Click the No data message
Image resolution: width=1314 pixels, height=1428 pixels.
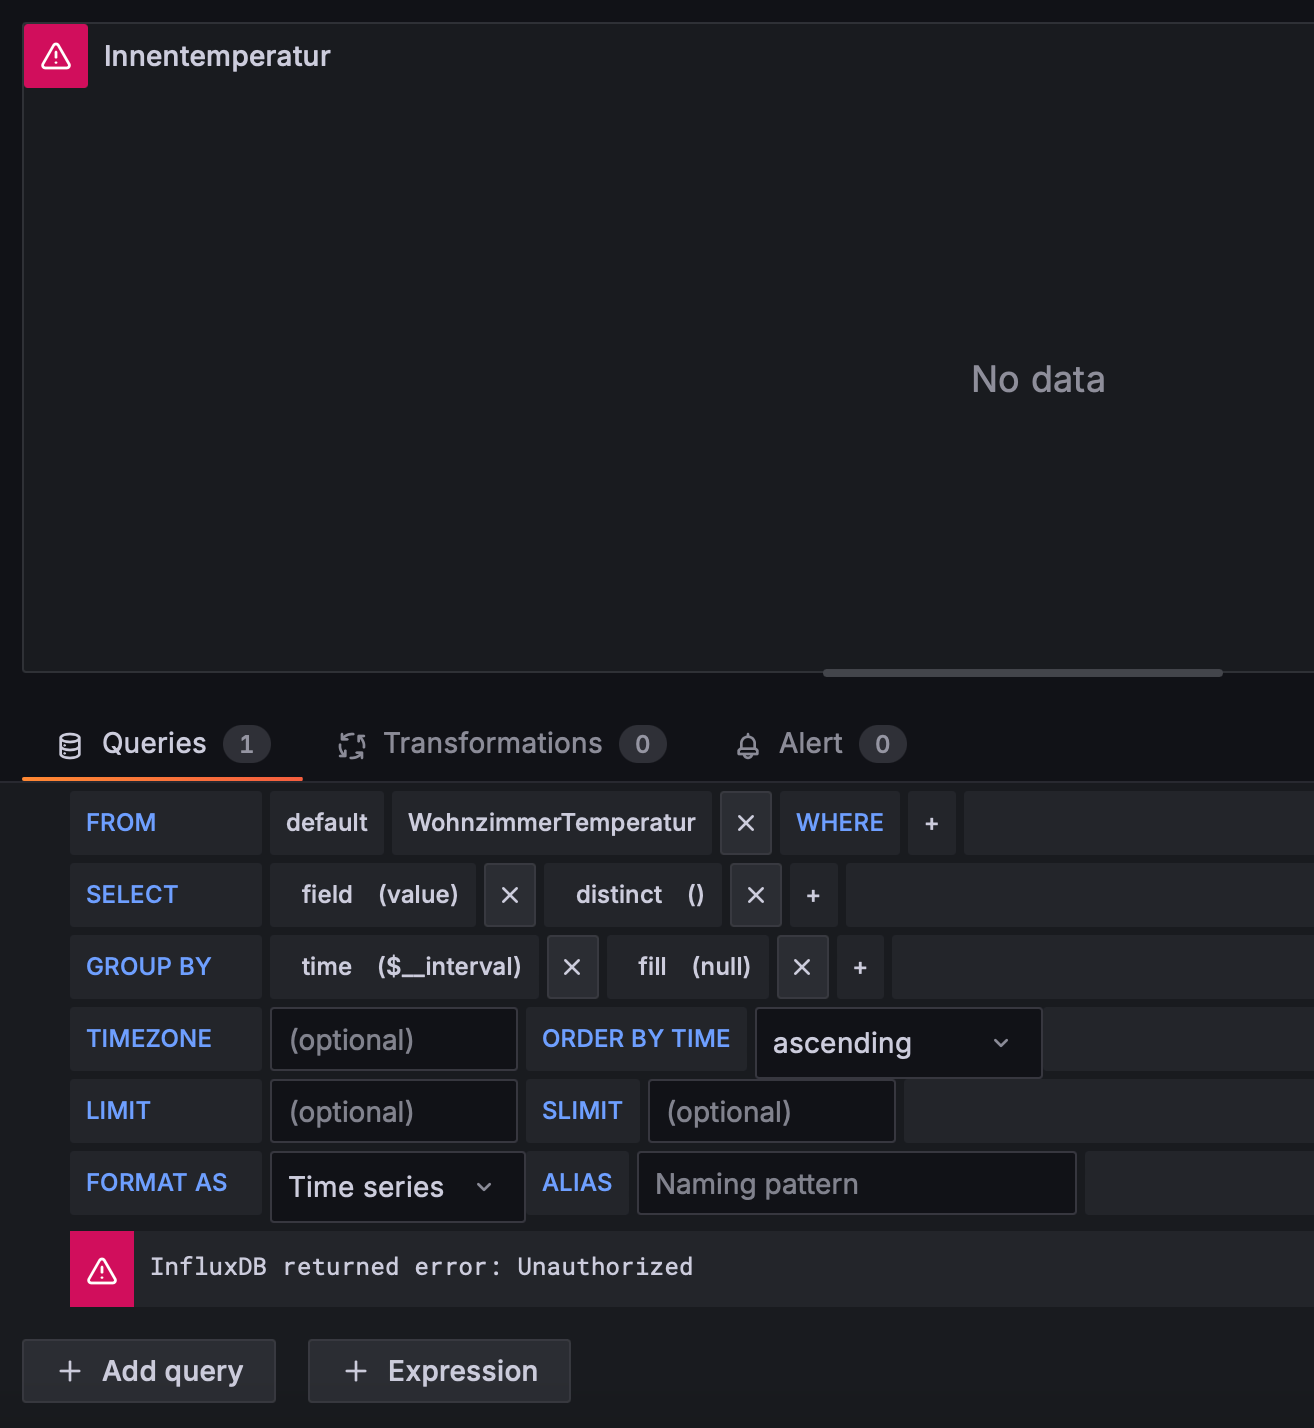pos(1038,380)
